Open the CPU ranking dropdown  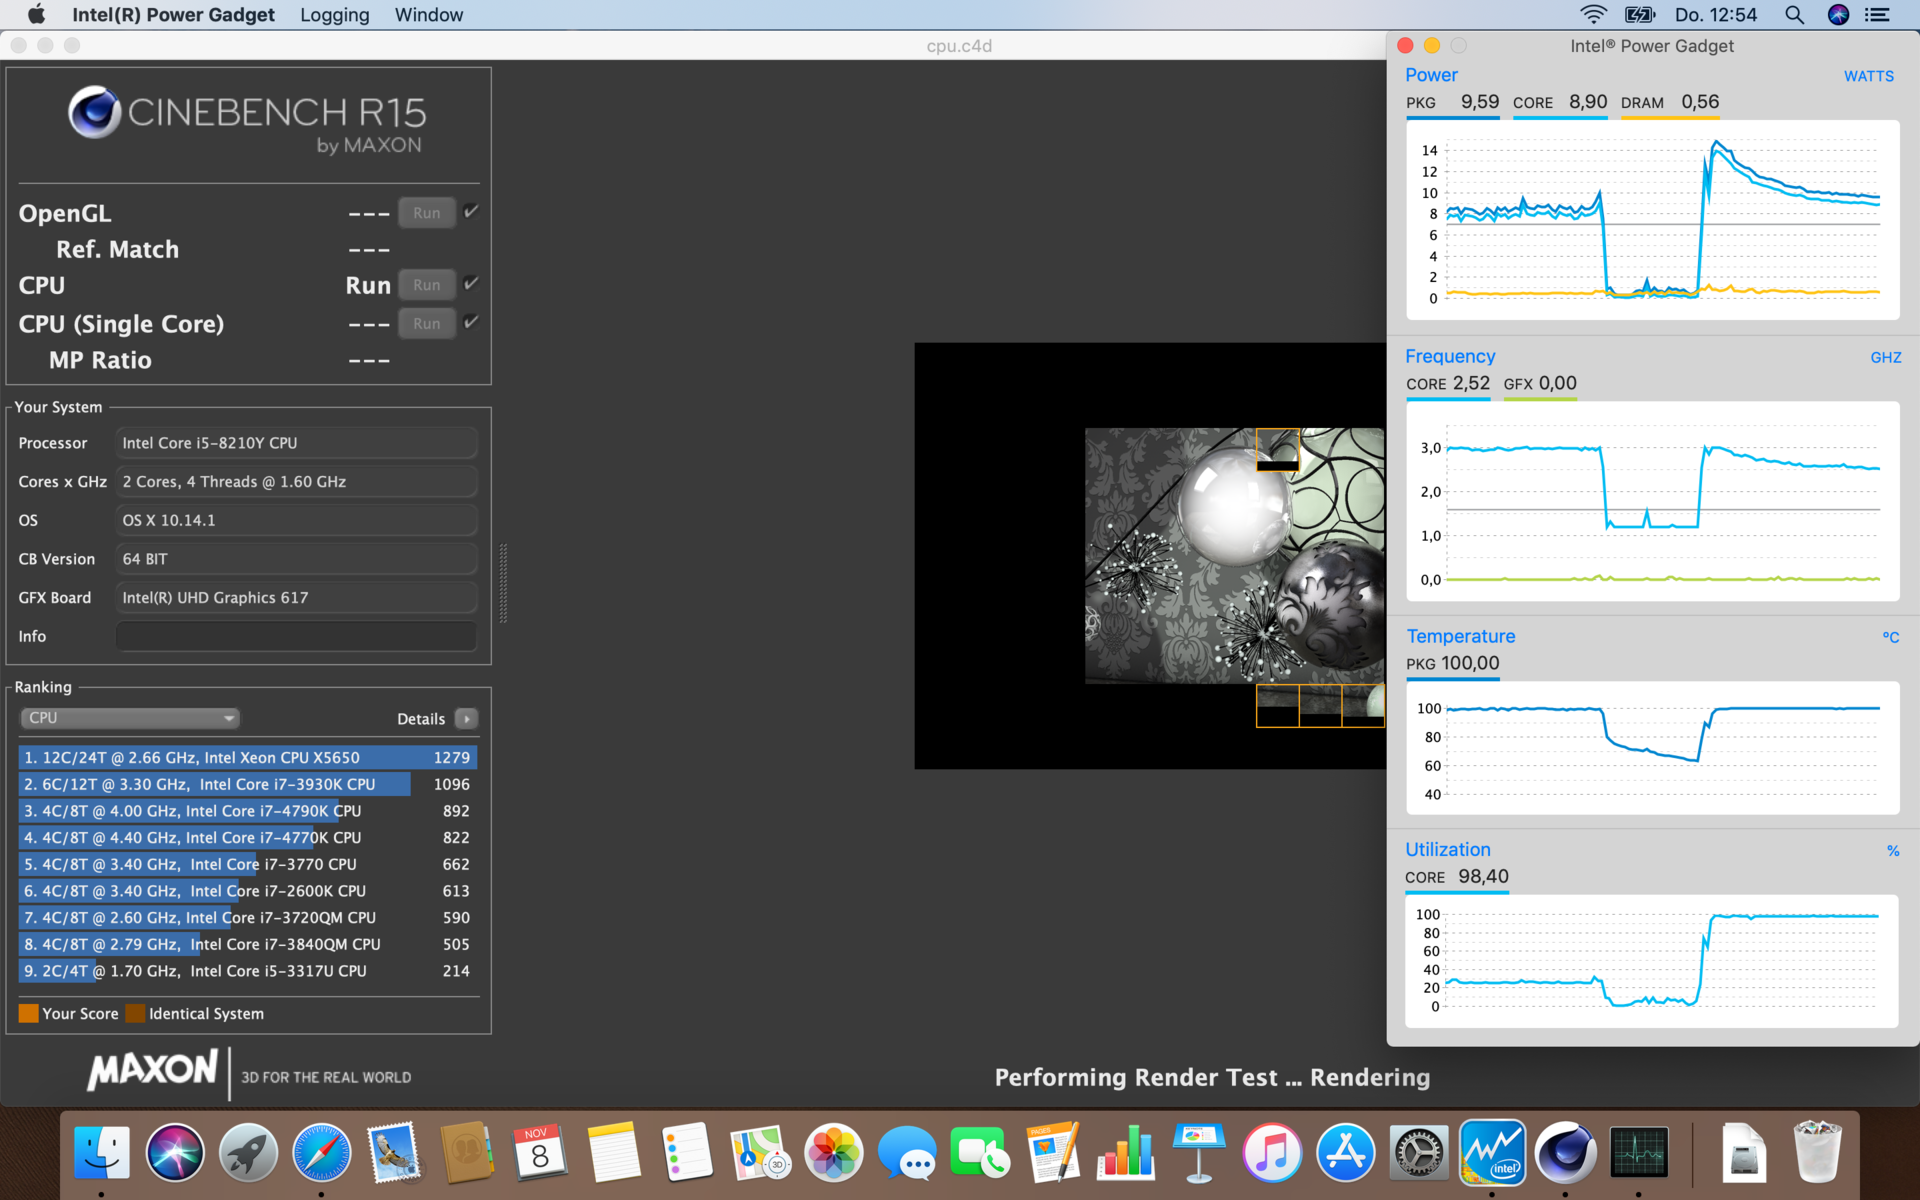pyautogui.click(x=130, y=718)
